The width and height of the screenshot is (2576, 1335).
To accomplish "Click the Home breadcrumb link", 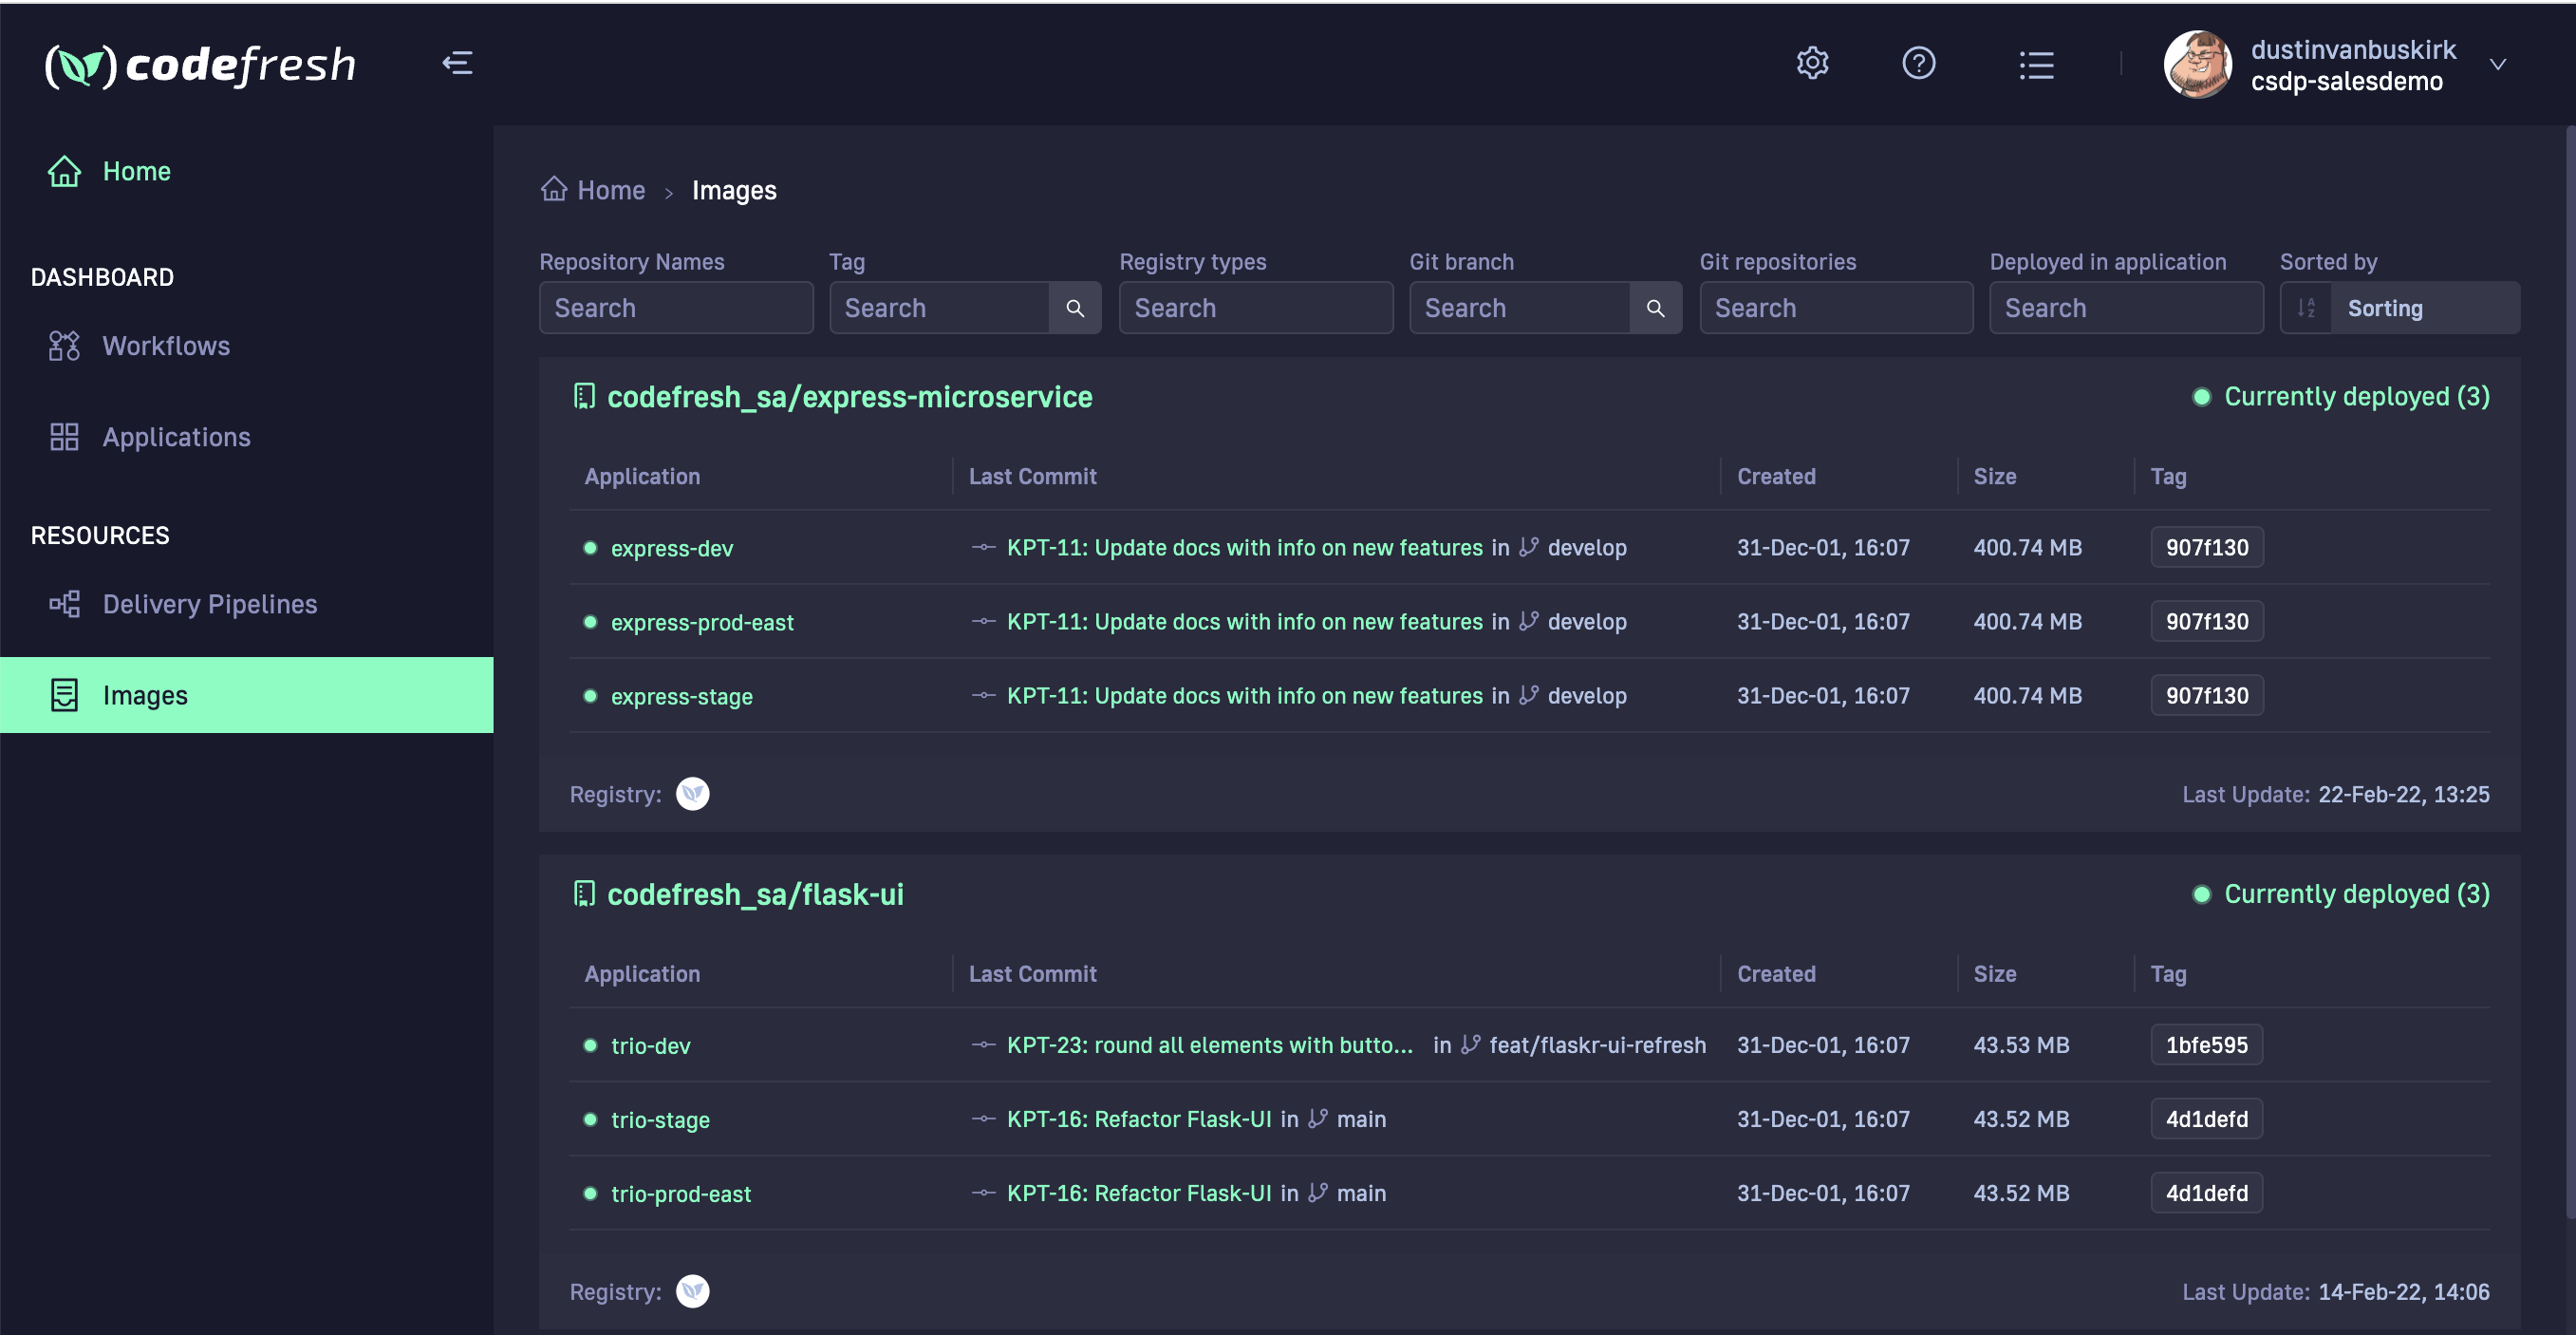I will coord(610,190).
